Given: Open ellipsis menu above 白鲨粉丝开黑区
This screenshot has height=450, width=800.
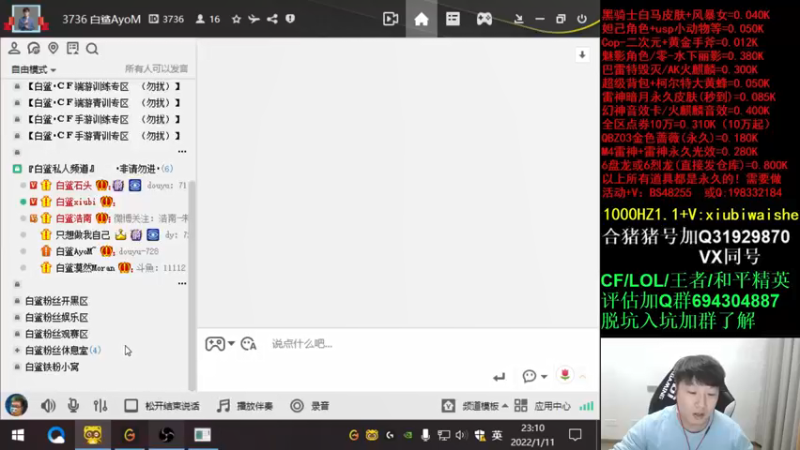Looking at the screenshot, I should tap(182, 283).
